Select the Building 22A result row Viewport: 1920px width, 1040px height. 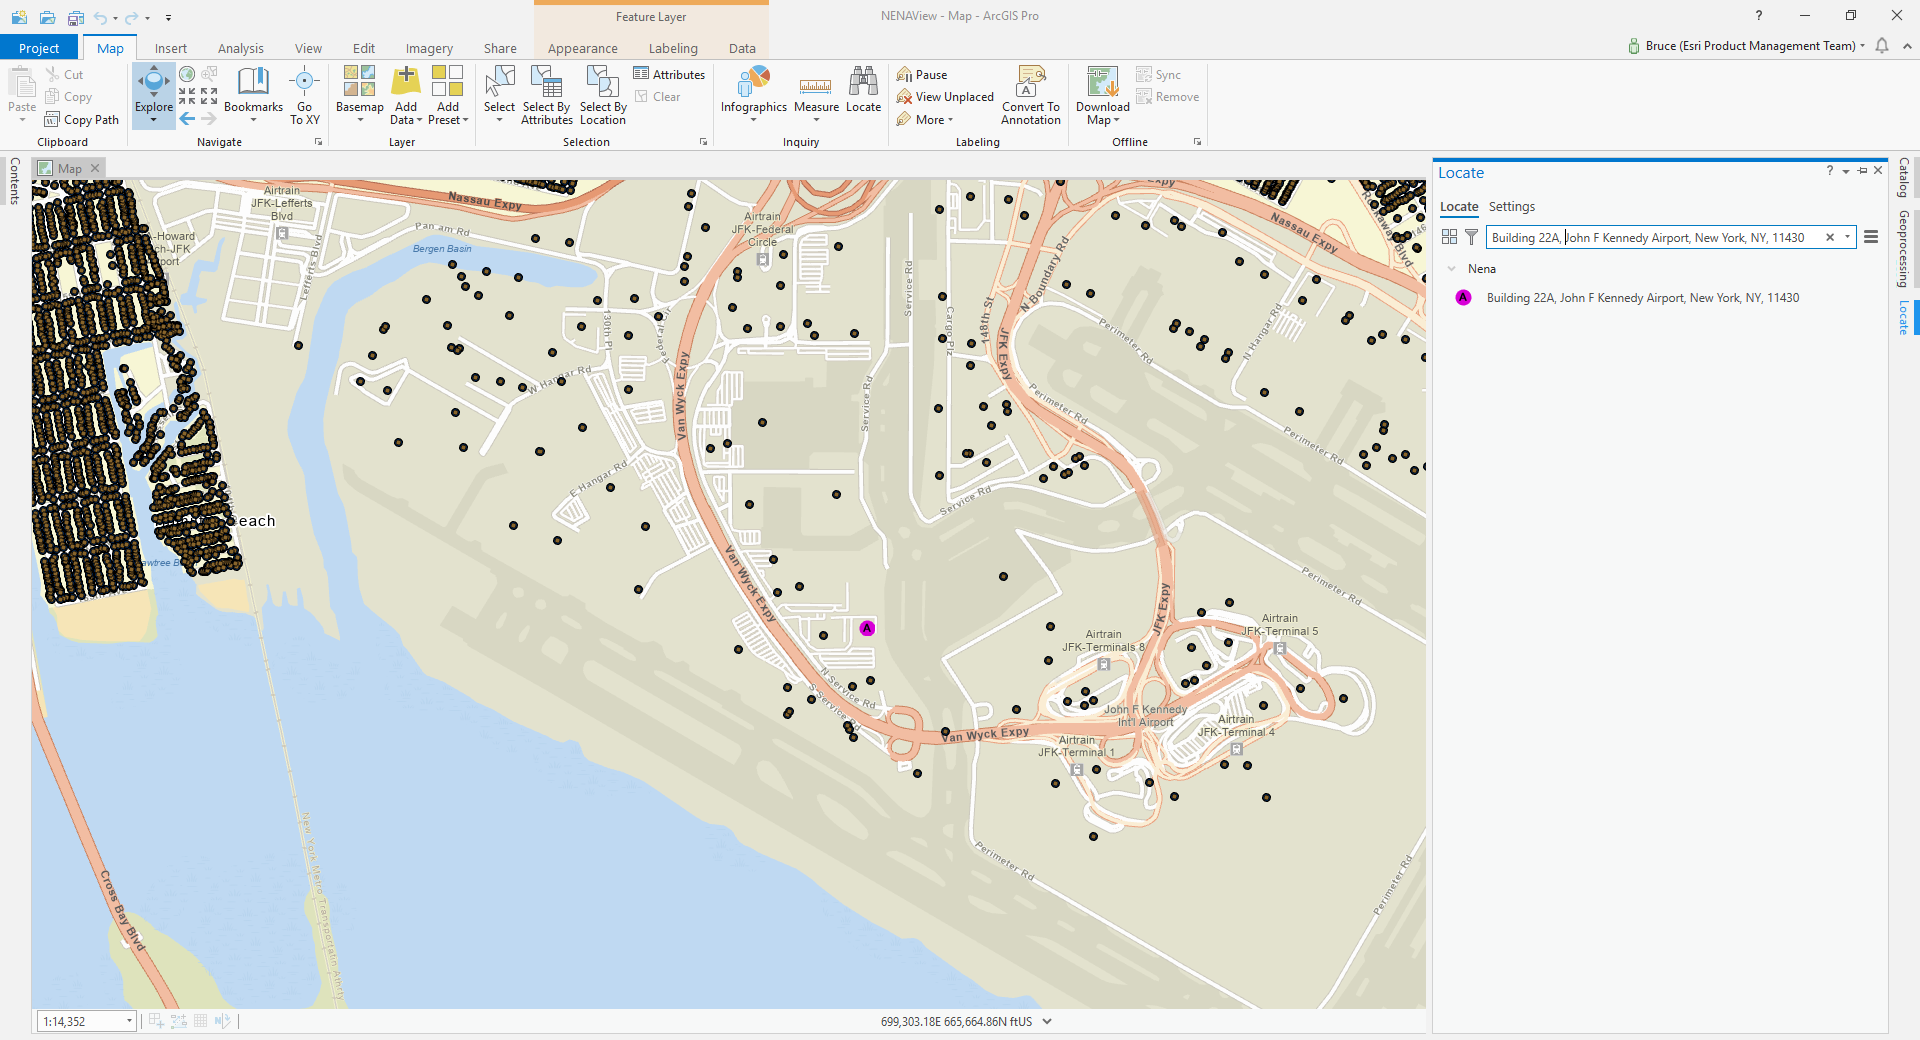(1642, 298)
